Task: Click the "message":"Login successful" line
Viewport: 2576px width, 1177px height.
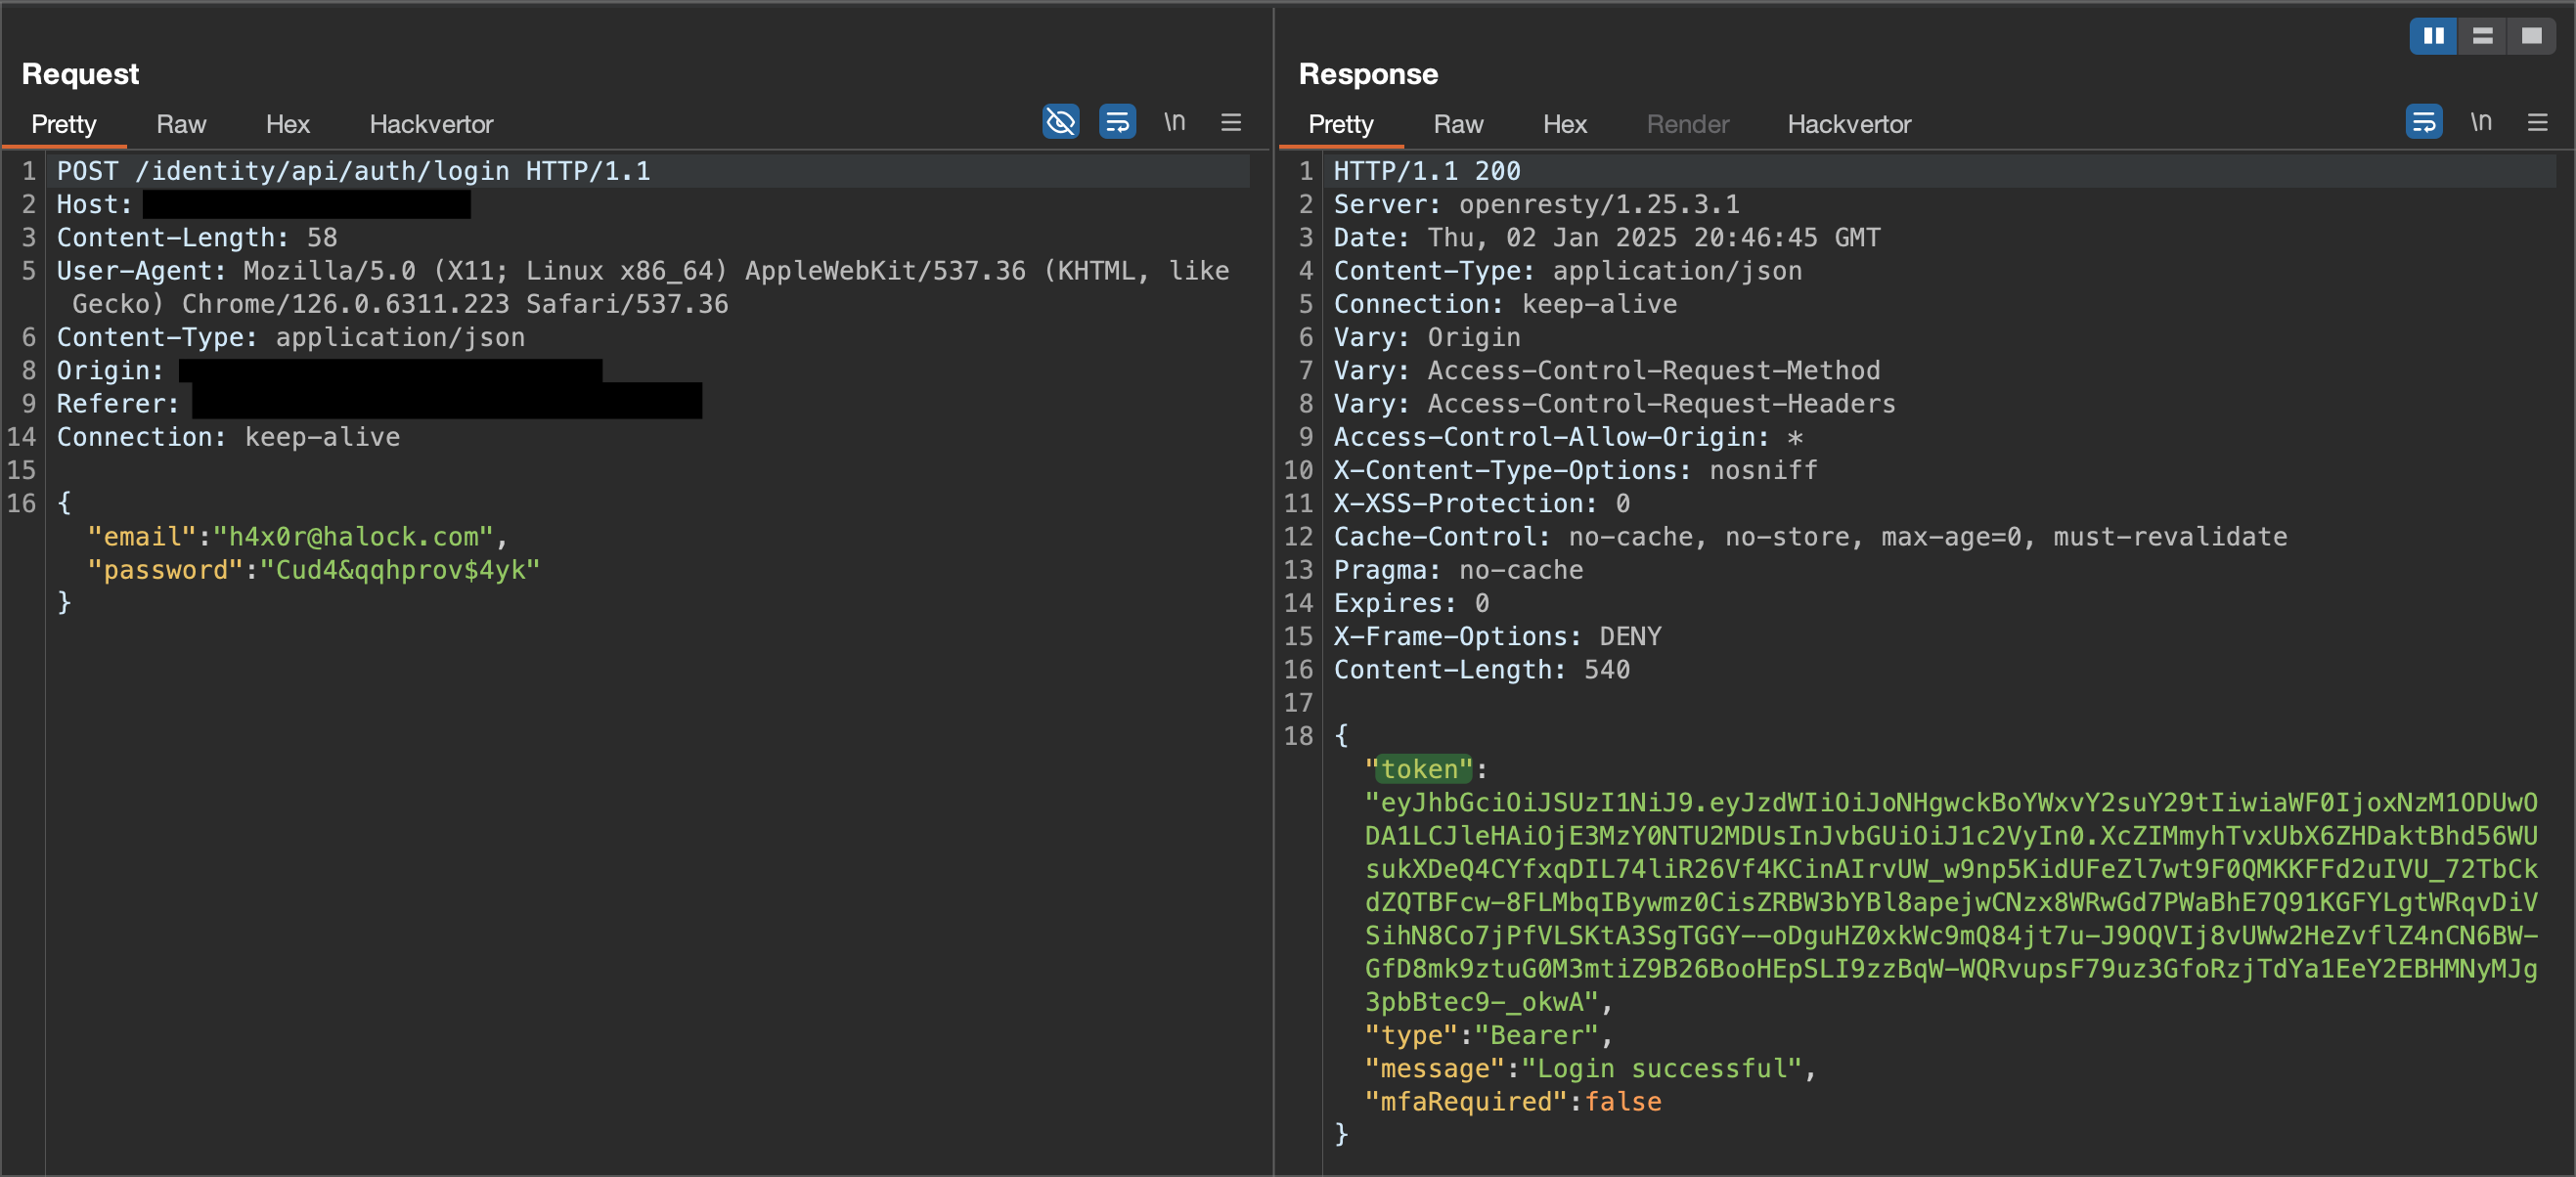Action: [1590, 1068]
